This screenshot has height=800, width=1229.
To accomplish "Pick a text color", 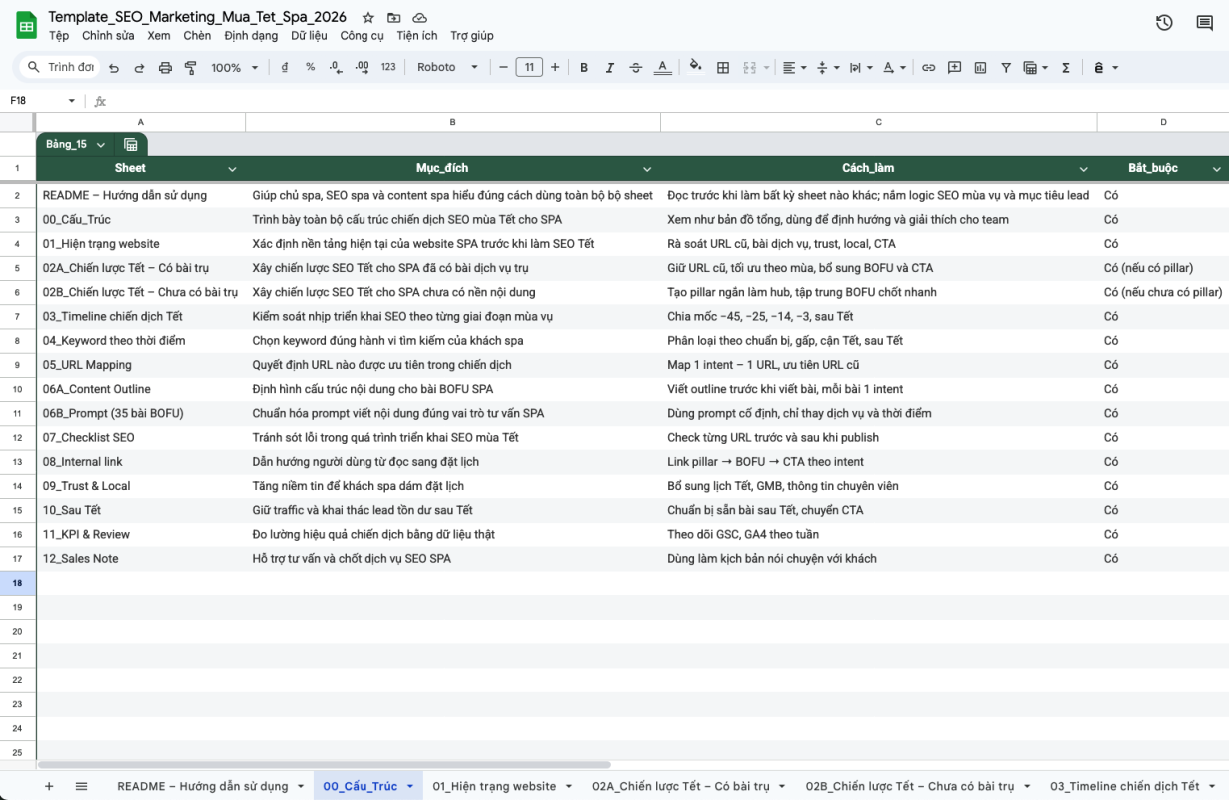I will coord(662,67).
